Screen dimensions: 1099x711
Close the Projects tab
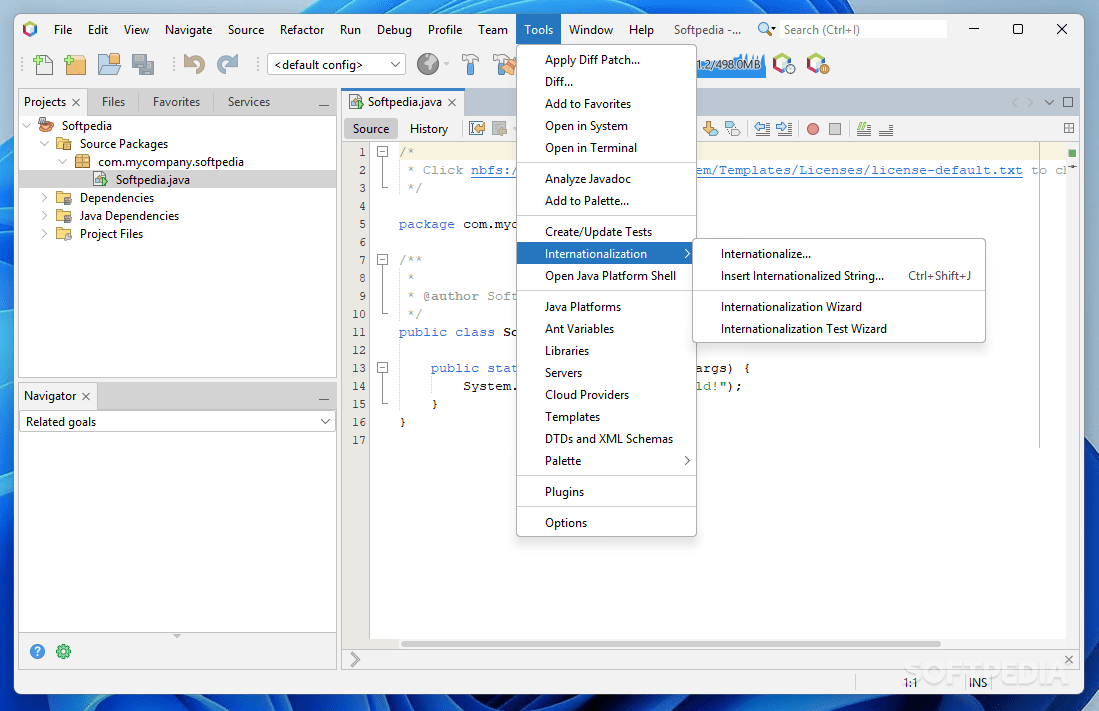pyautogui.click(x=76, y=102)
